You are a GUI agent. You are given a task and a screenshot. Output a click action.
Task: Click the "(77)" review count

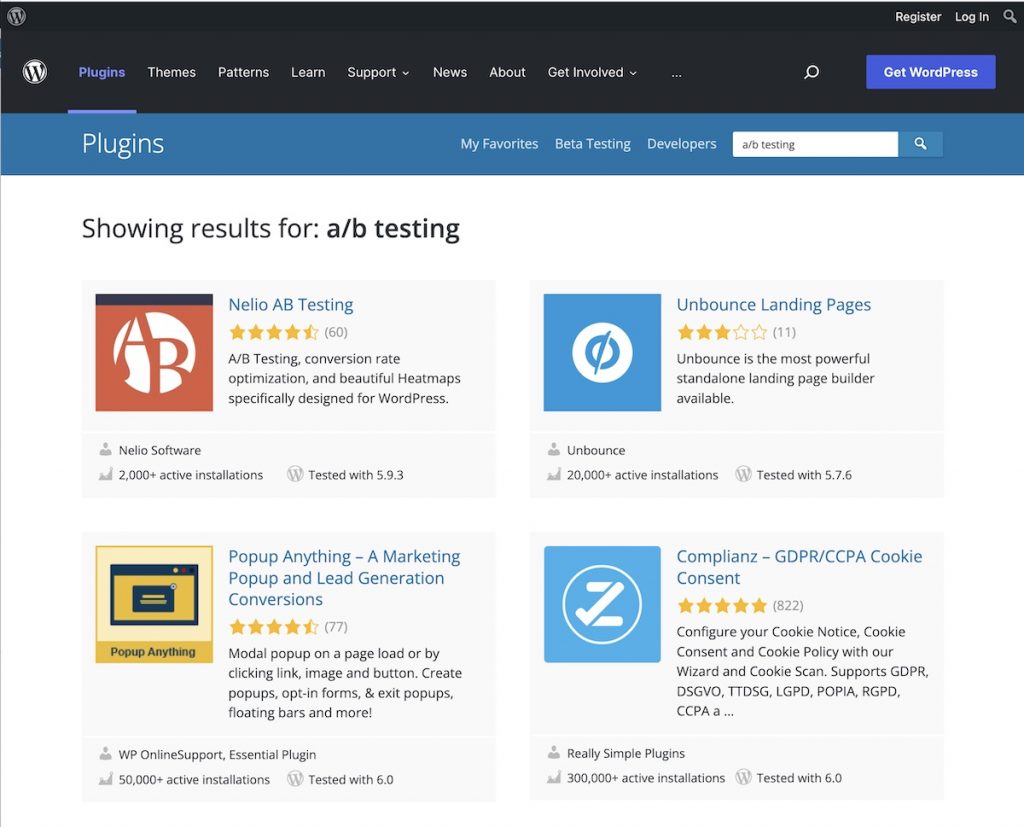336,627
